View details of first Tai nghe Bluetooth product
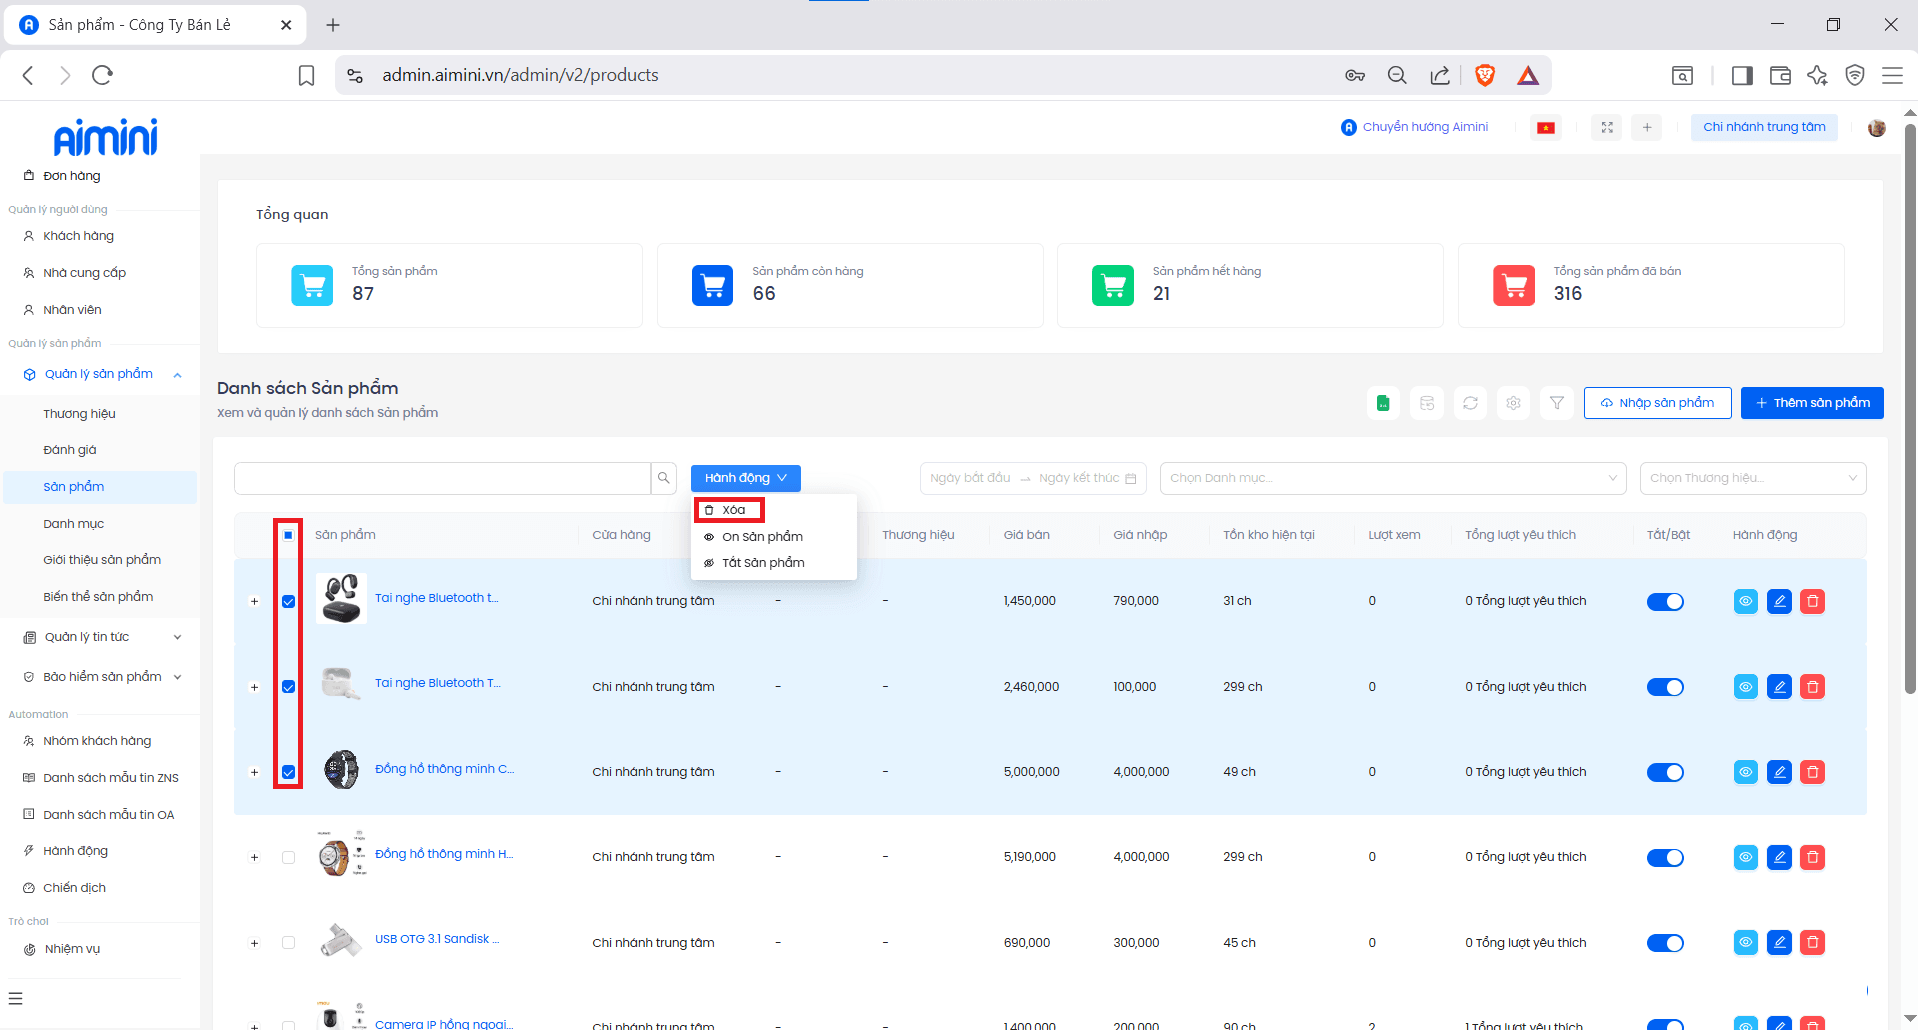The height and width of the screenshot is (1030, 1918). pos(1745,601)
